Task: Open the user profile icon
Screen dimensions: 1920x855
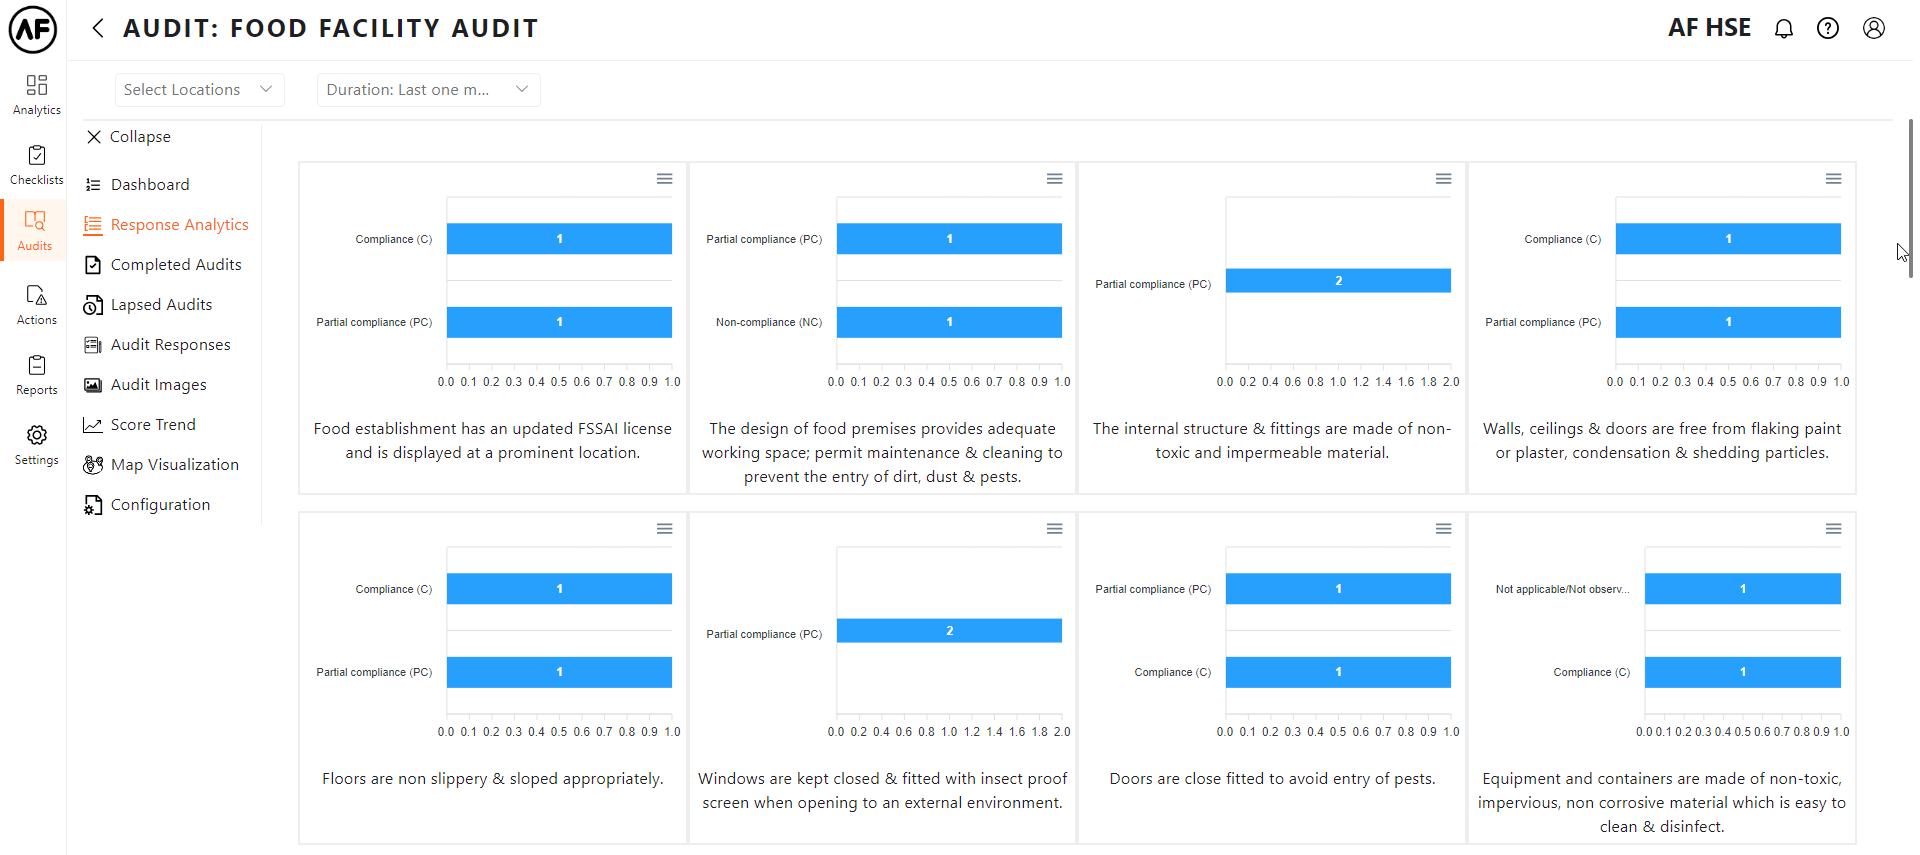Action: coord(1874,29)
